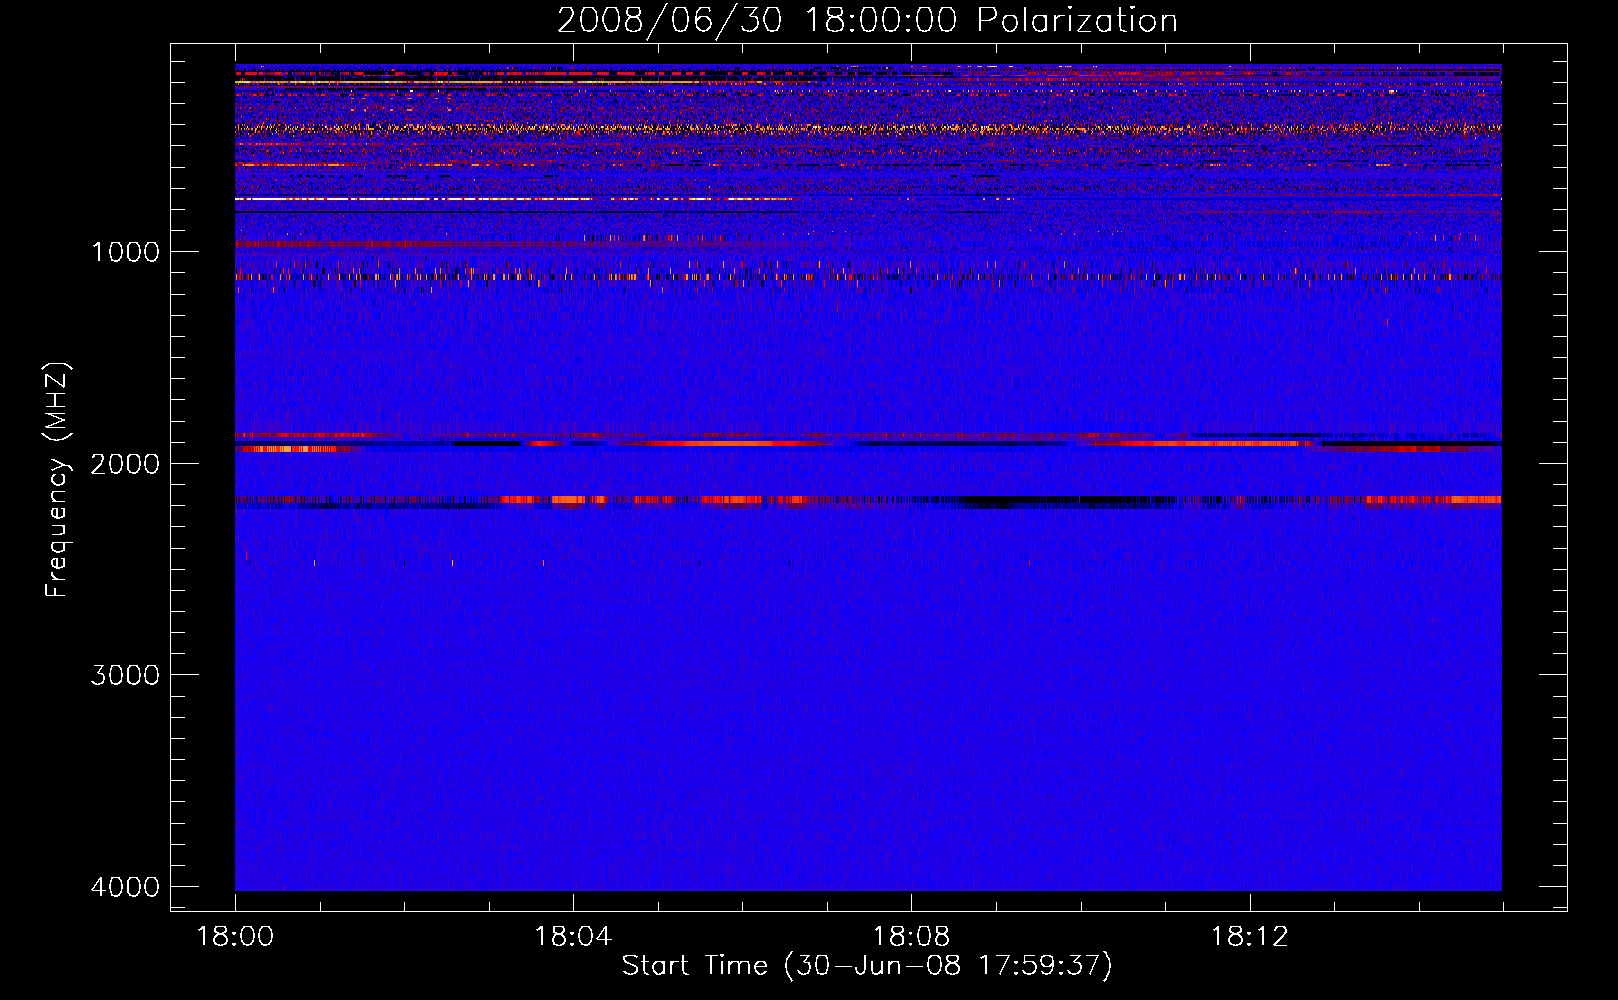Click the 2000 frequency tick label

(125, 464)
